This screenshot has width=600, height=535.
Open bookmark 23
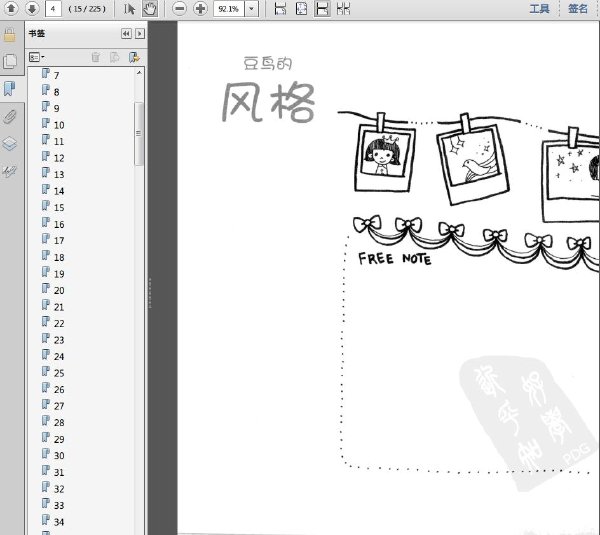59,340
